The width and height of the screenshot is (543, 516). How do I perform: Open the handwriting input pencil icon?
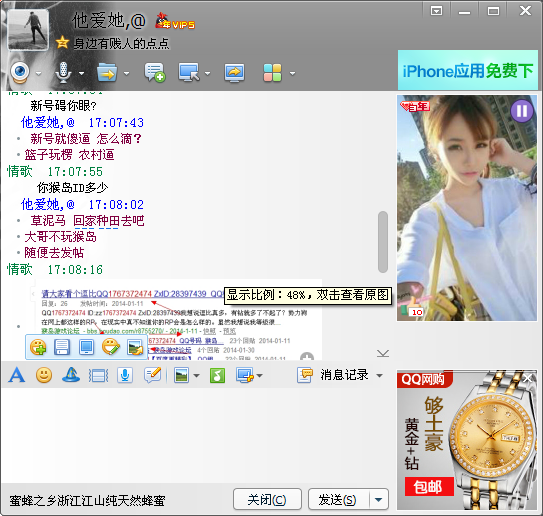[x=153, y=375]
